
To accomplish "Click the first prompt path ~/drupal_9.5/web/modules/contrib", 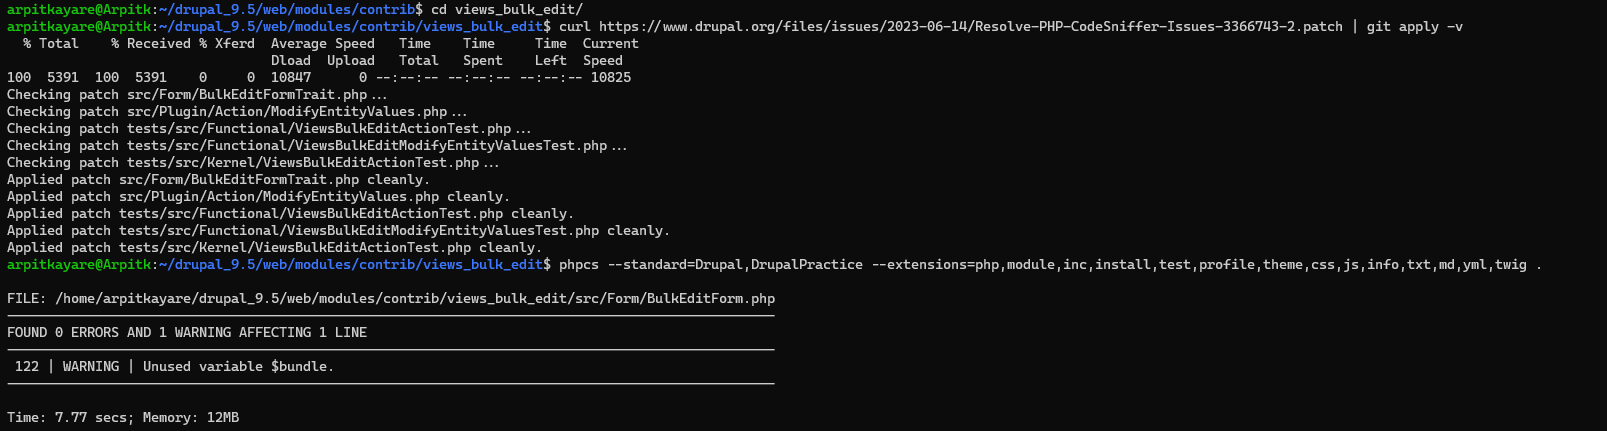I will [x=287, y=9].
